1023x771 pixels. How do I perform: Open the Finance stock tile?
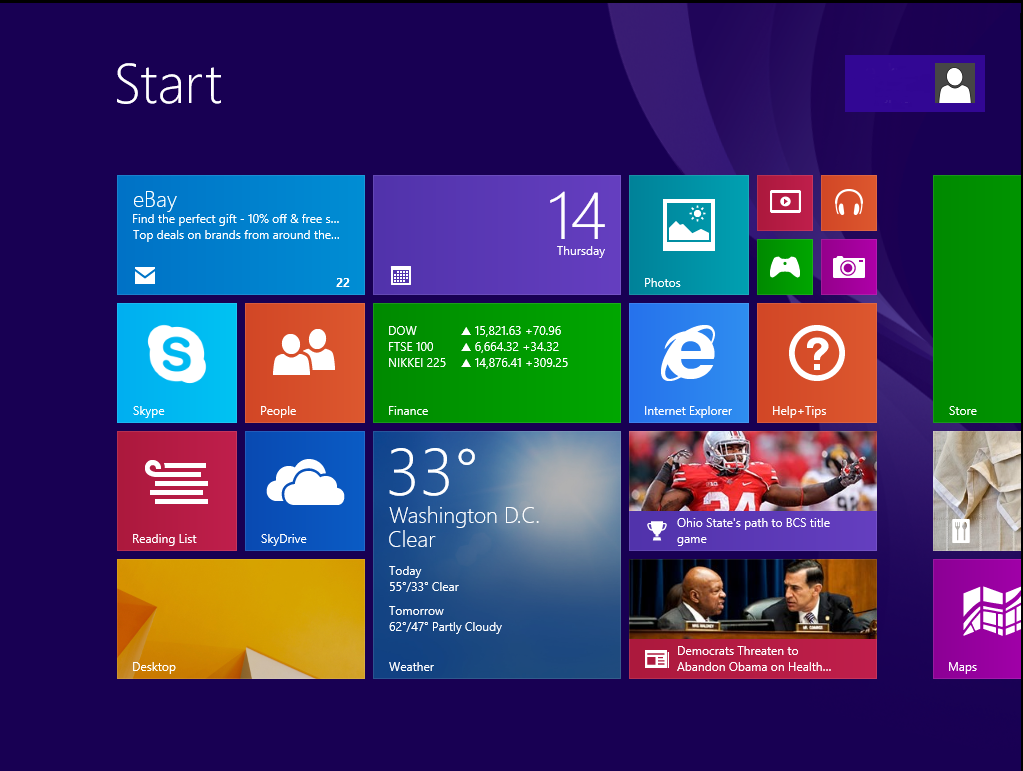pos(496,363)
